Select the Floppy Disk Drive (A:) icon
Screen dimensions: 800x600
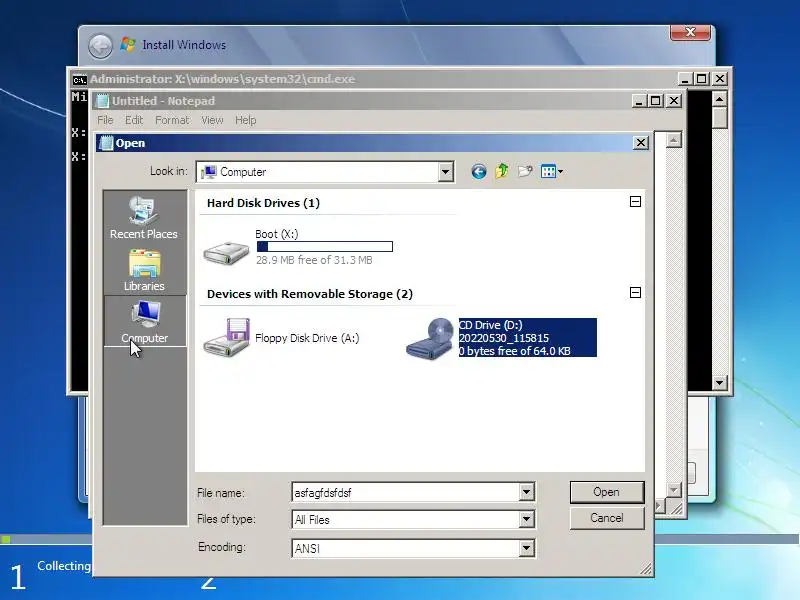(227, 337)
